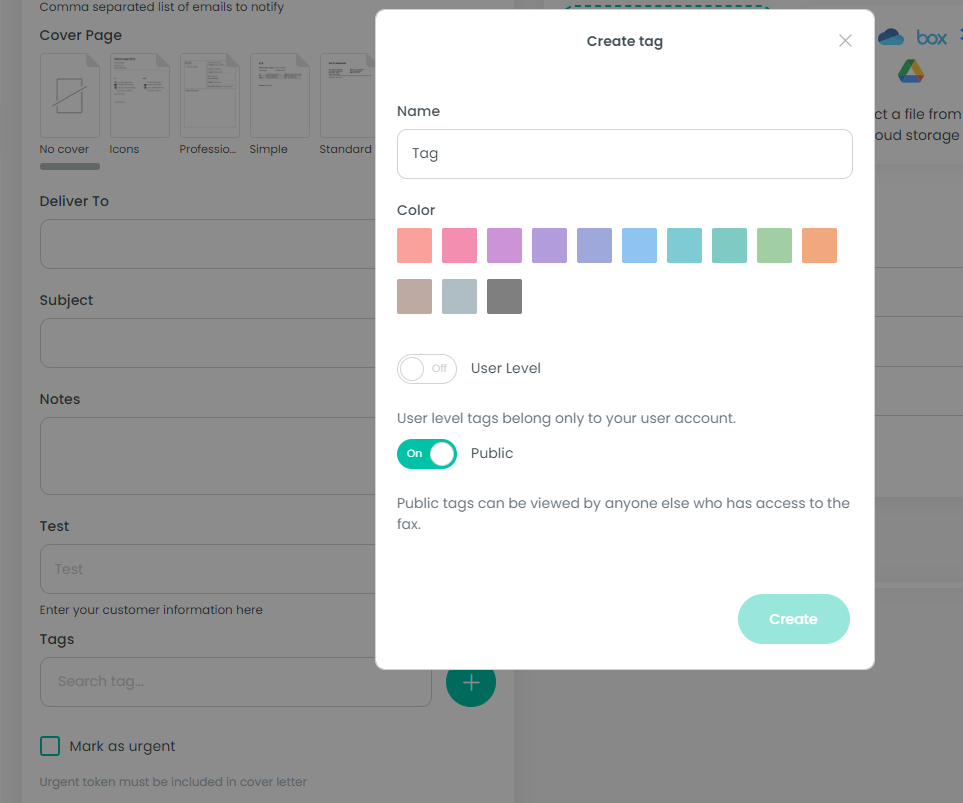Turn off the Public tag switch
Viewport: 963px width, 803px height.
(427, 454)
